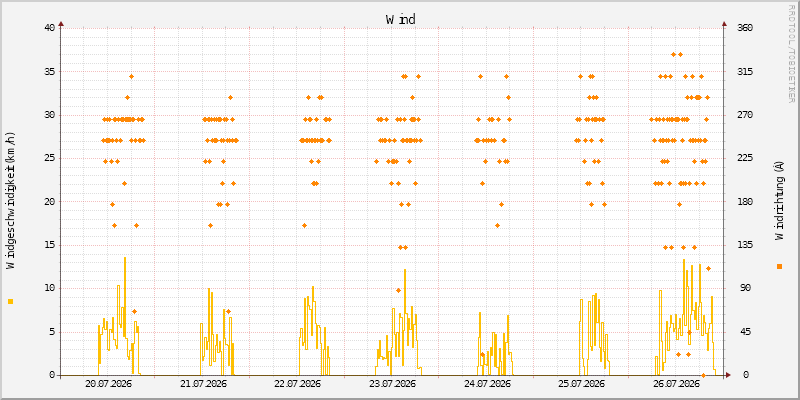Image resolution: width=800 pixels, height=400 pixels.
Task: Click the x-axis end arrow
Action: pos(728,375)
